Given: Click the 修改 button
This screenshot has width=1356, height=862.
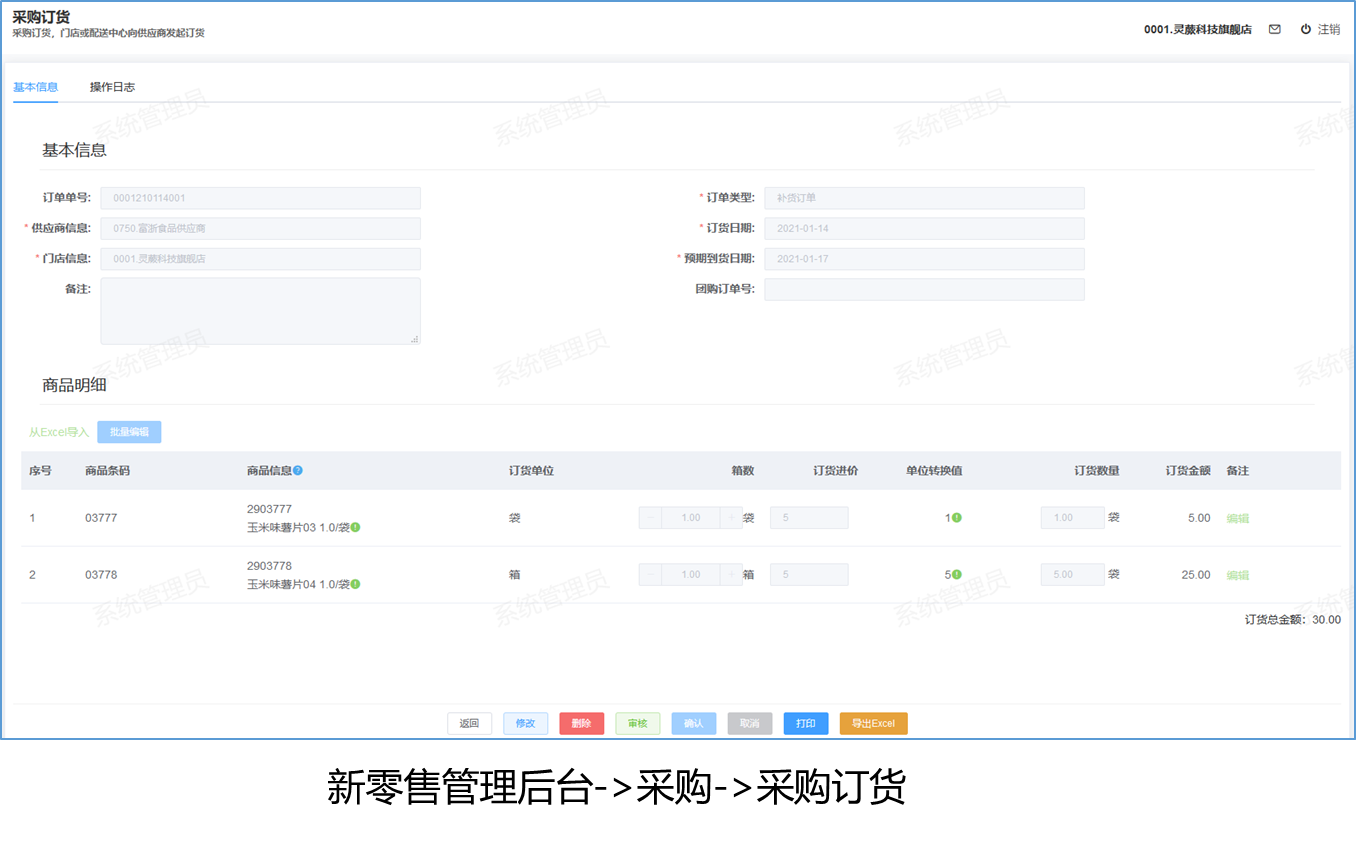Looking at the screenshot, I should tap(525, 724).
